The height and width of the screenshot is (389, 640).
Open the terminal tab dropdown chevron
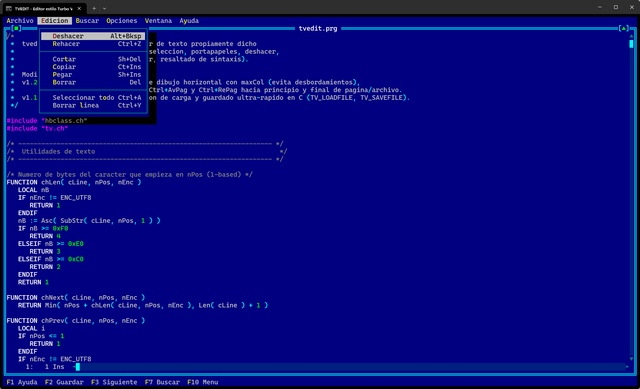104,9
